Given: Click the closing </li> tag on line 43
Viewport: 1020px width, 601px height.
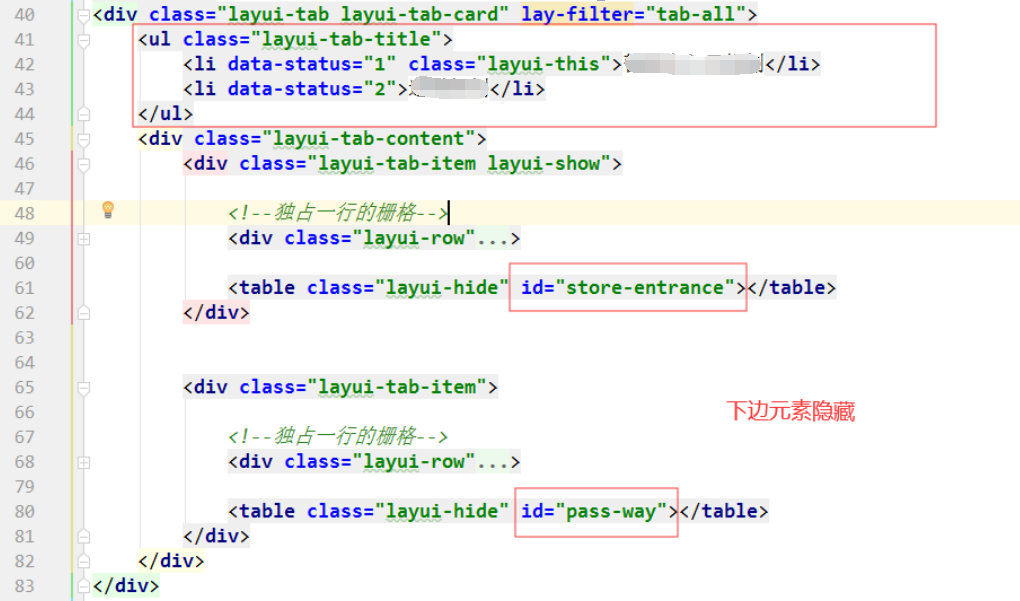Looking at the screenshot, I should coord(517,89).
